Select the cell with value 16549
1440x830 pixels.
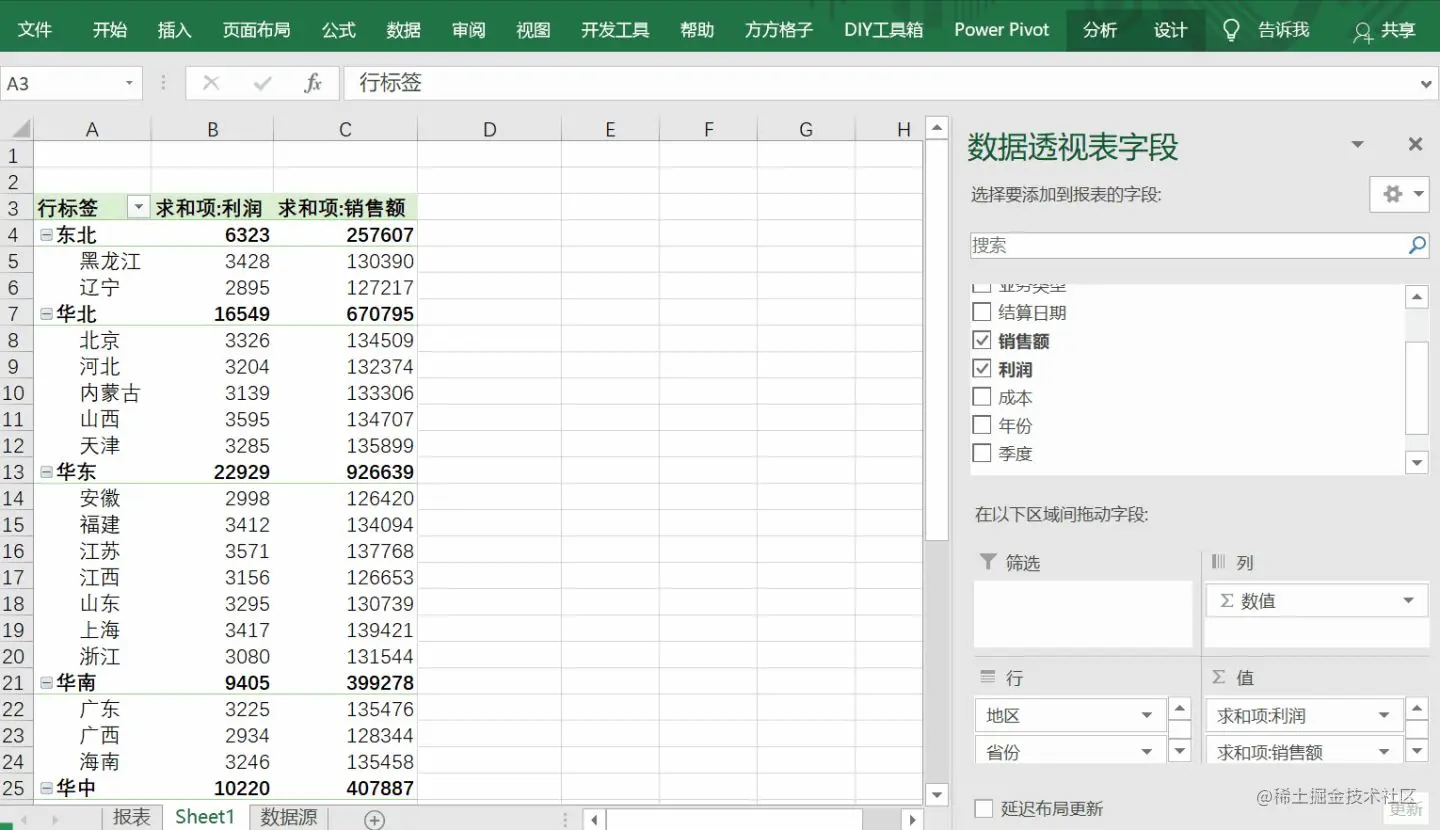[x=212, y=314]
